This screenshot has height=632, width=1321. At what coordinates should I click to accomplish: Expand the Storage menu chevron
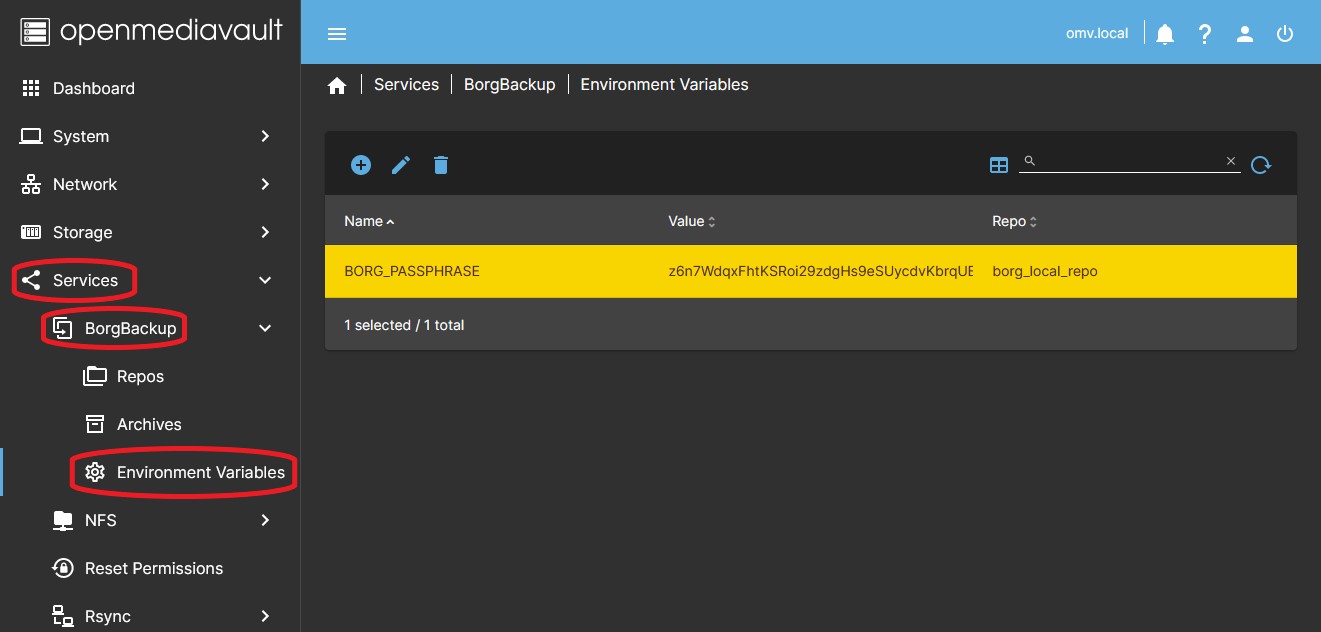coord(265,232)
